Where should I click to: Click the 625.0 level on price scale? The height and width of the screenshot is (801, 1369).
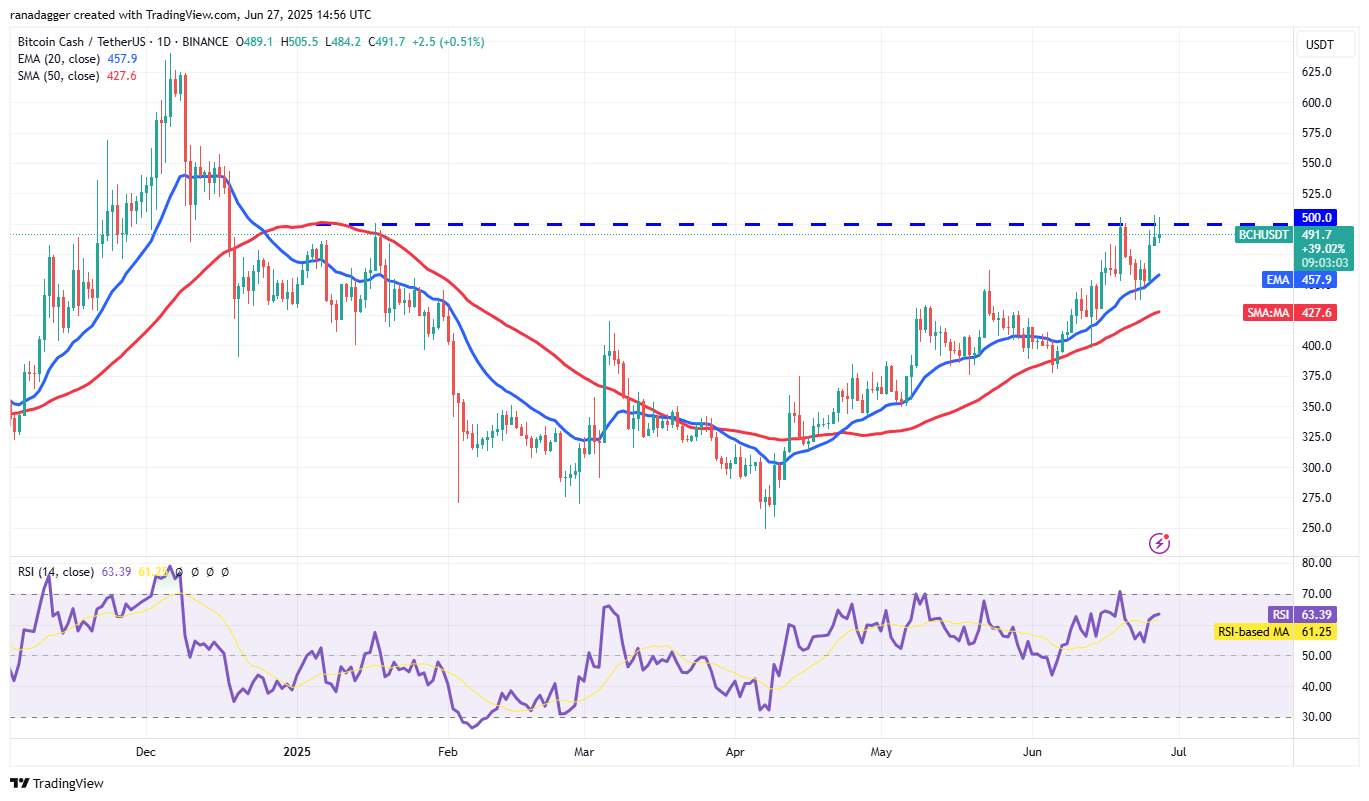(x=1316, y=72)
